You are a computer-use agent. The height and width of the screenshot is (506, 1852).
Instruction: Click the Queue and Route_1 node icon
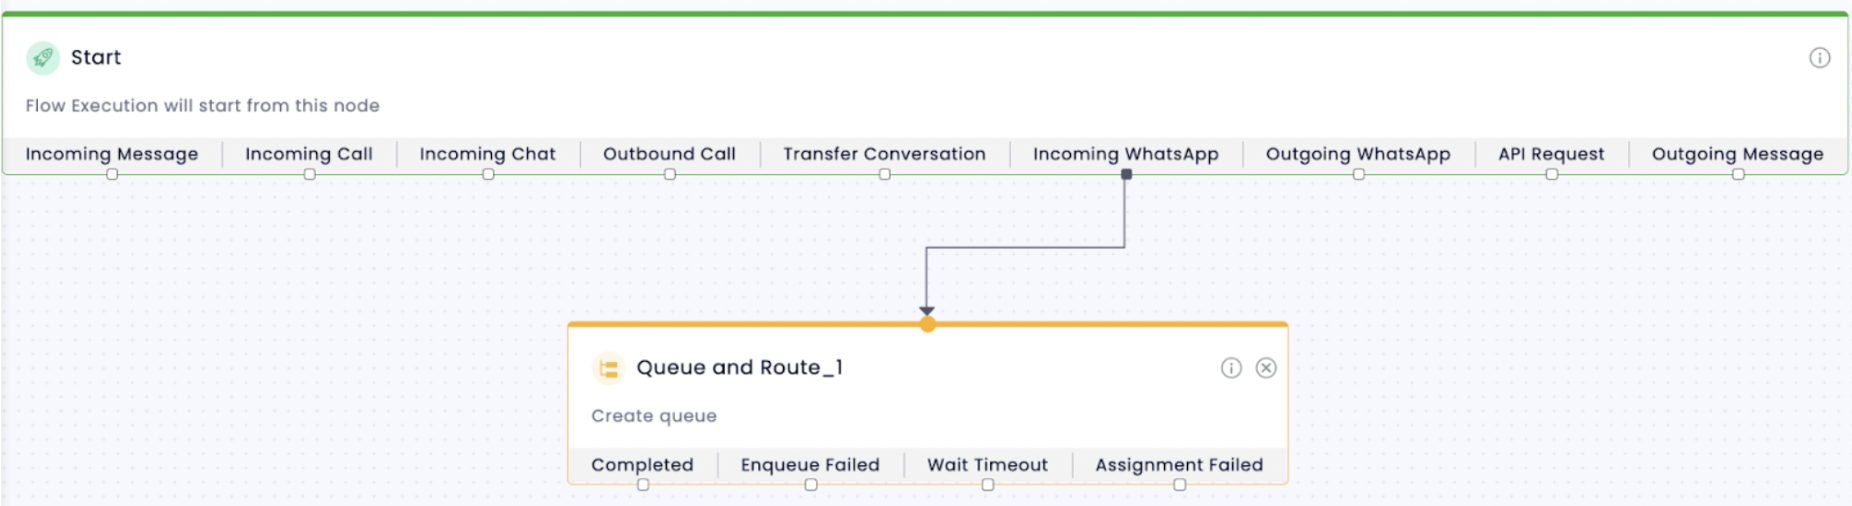pyautogui.click(x=608, y=368)
